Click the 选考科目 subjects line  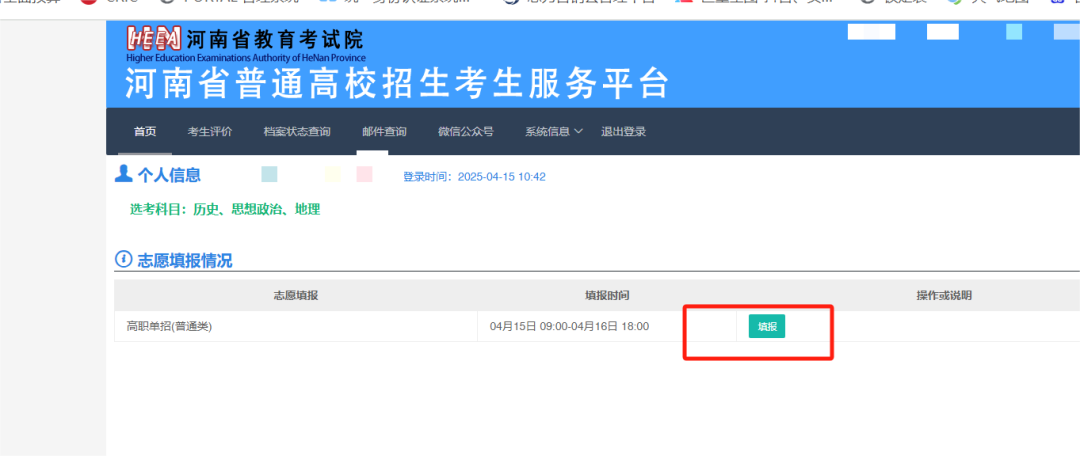(225, 209)
